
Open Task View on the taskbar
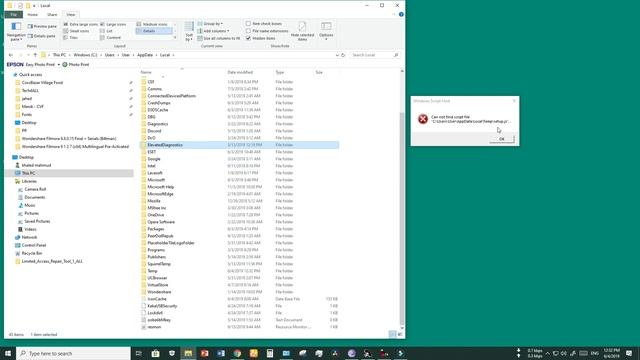(139, 353)
